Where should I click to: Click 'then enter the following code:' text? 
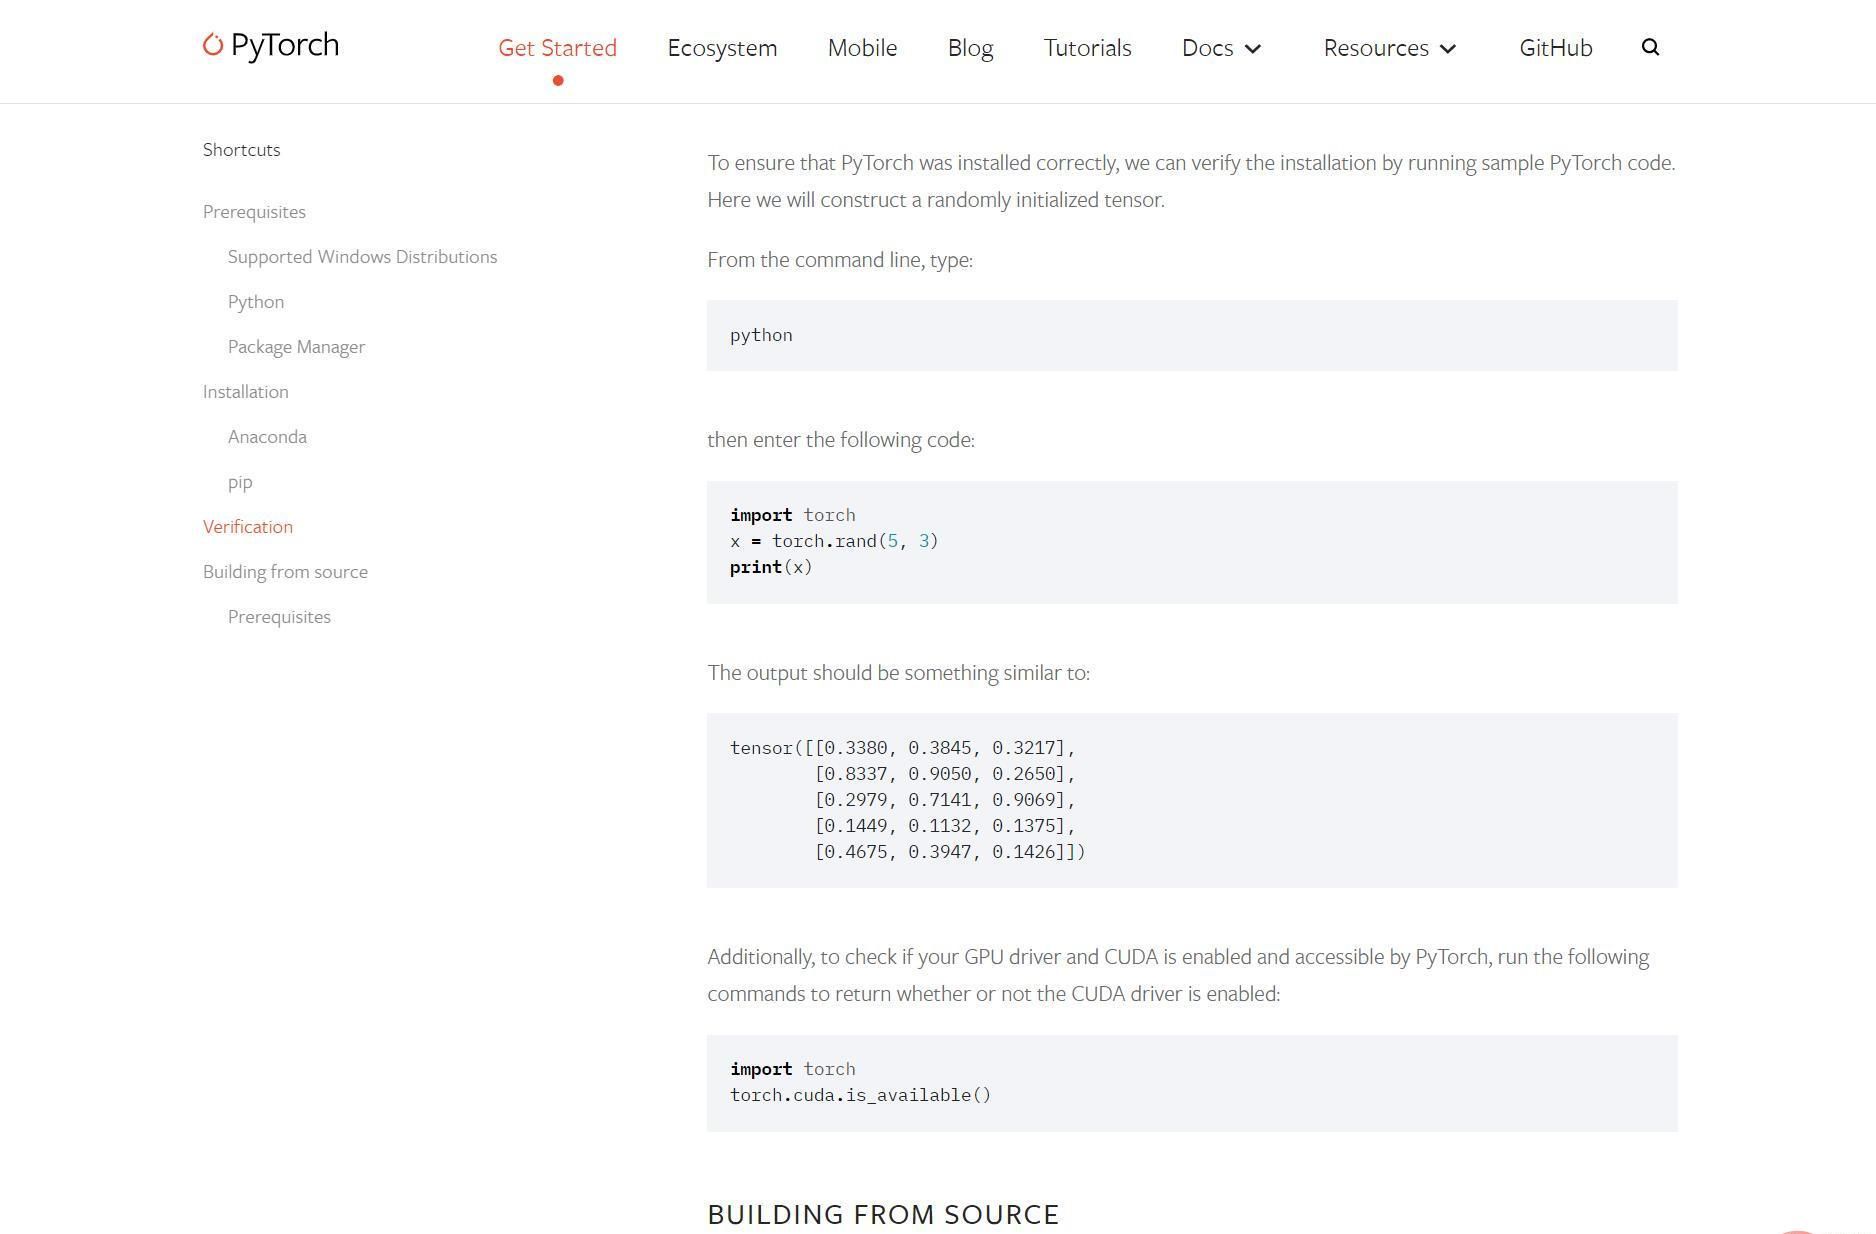tap(841, 440)
